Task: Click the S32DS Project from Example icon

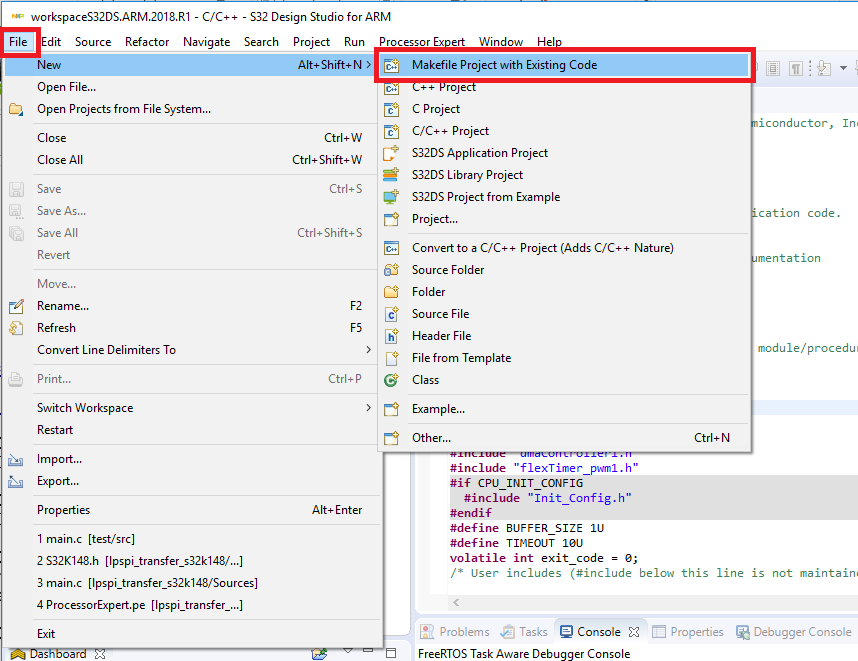Action: click(x=391, y=196)
